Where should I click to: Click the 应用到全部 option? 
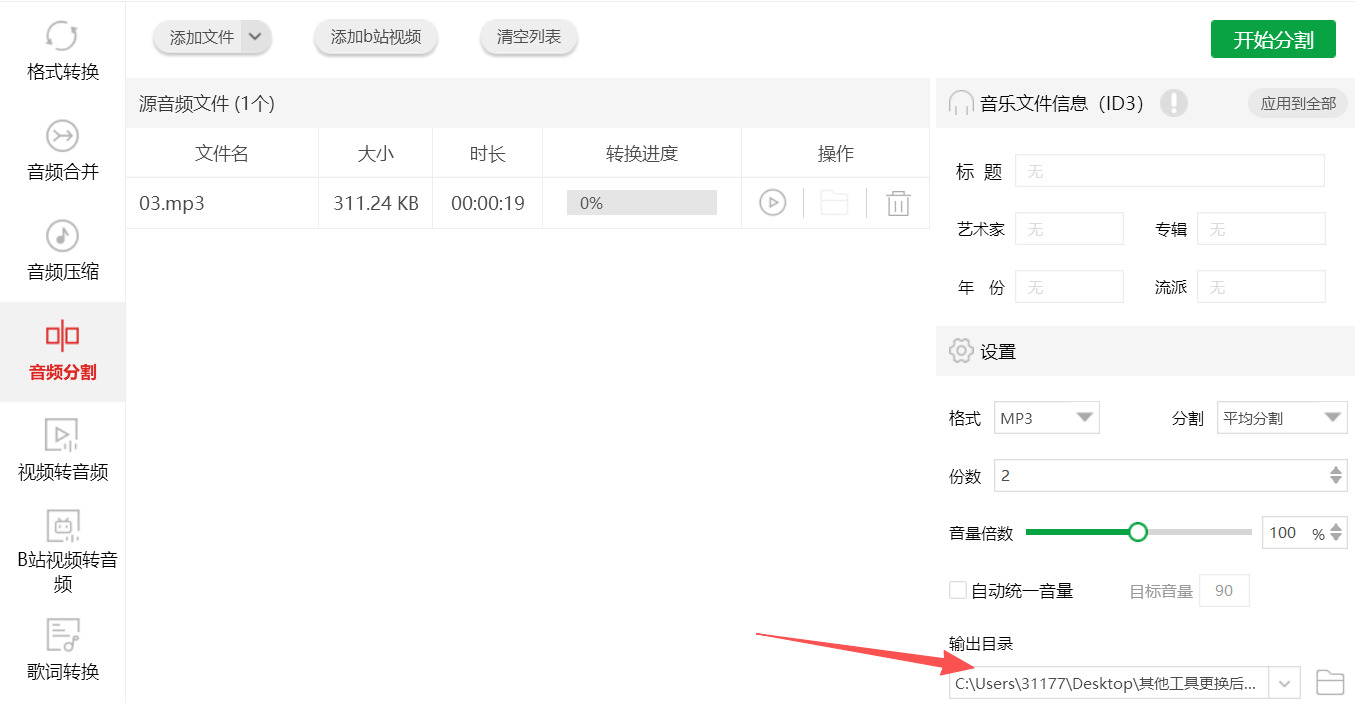pyautogui.click(x=1297, y=103)
